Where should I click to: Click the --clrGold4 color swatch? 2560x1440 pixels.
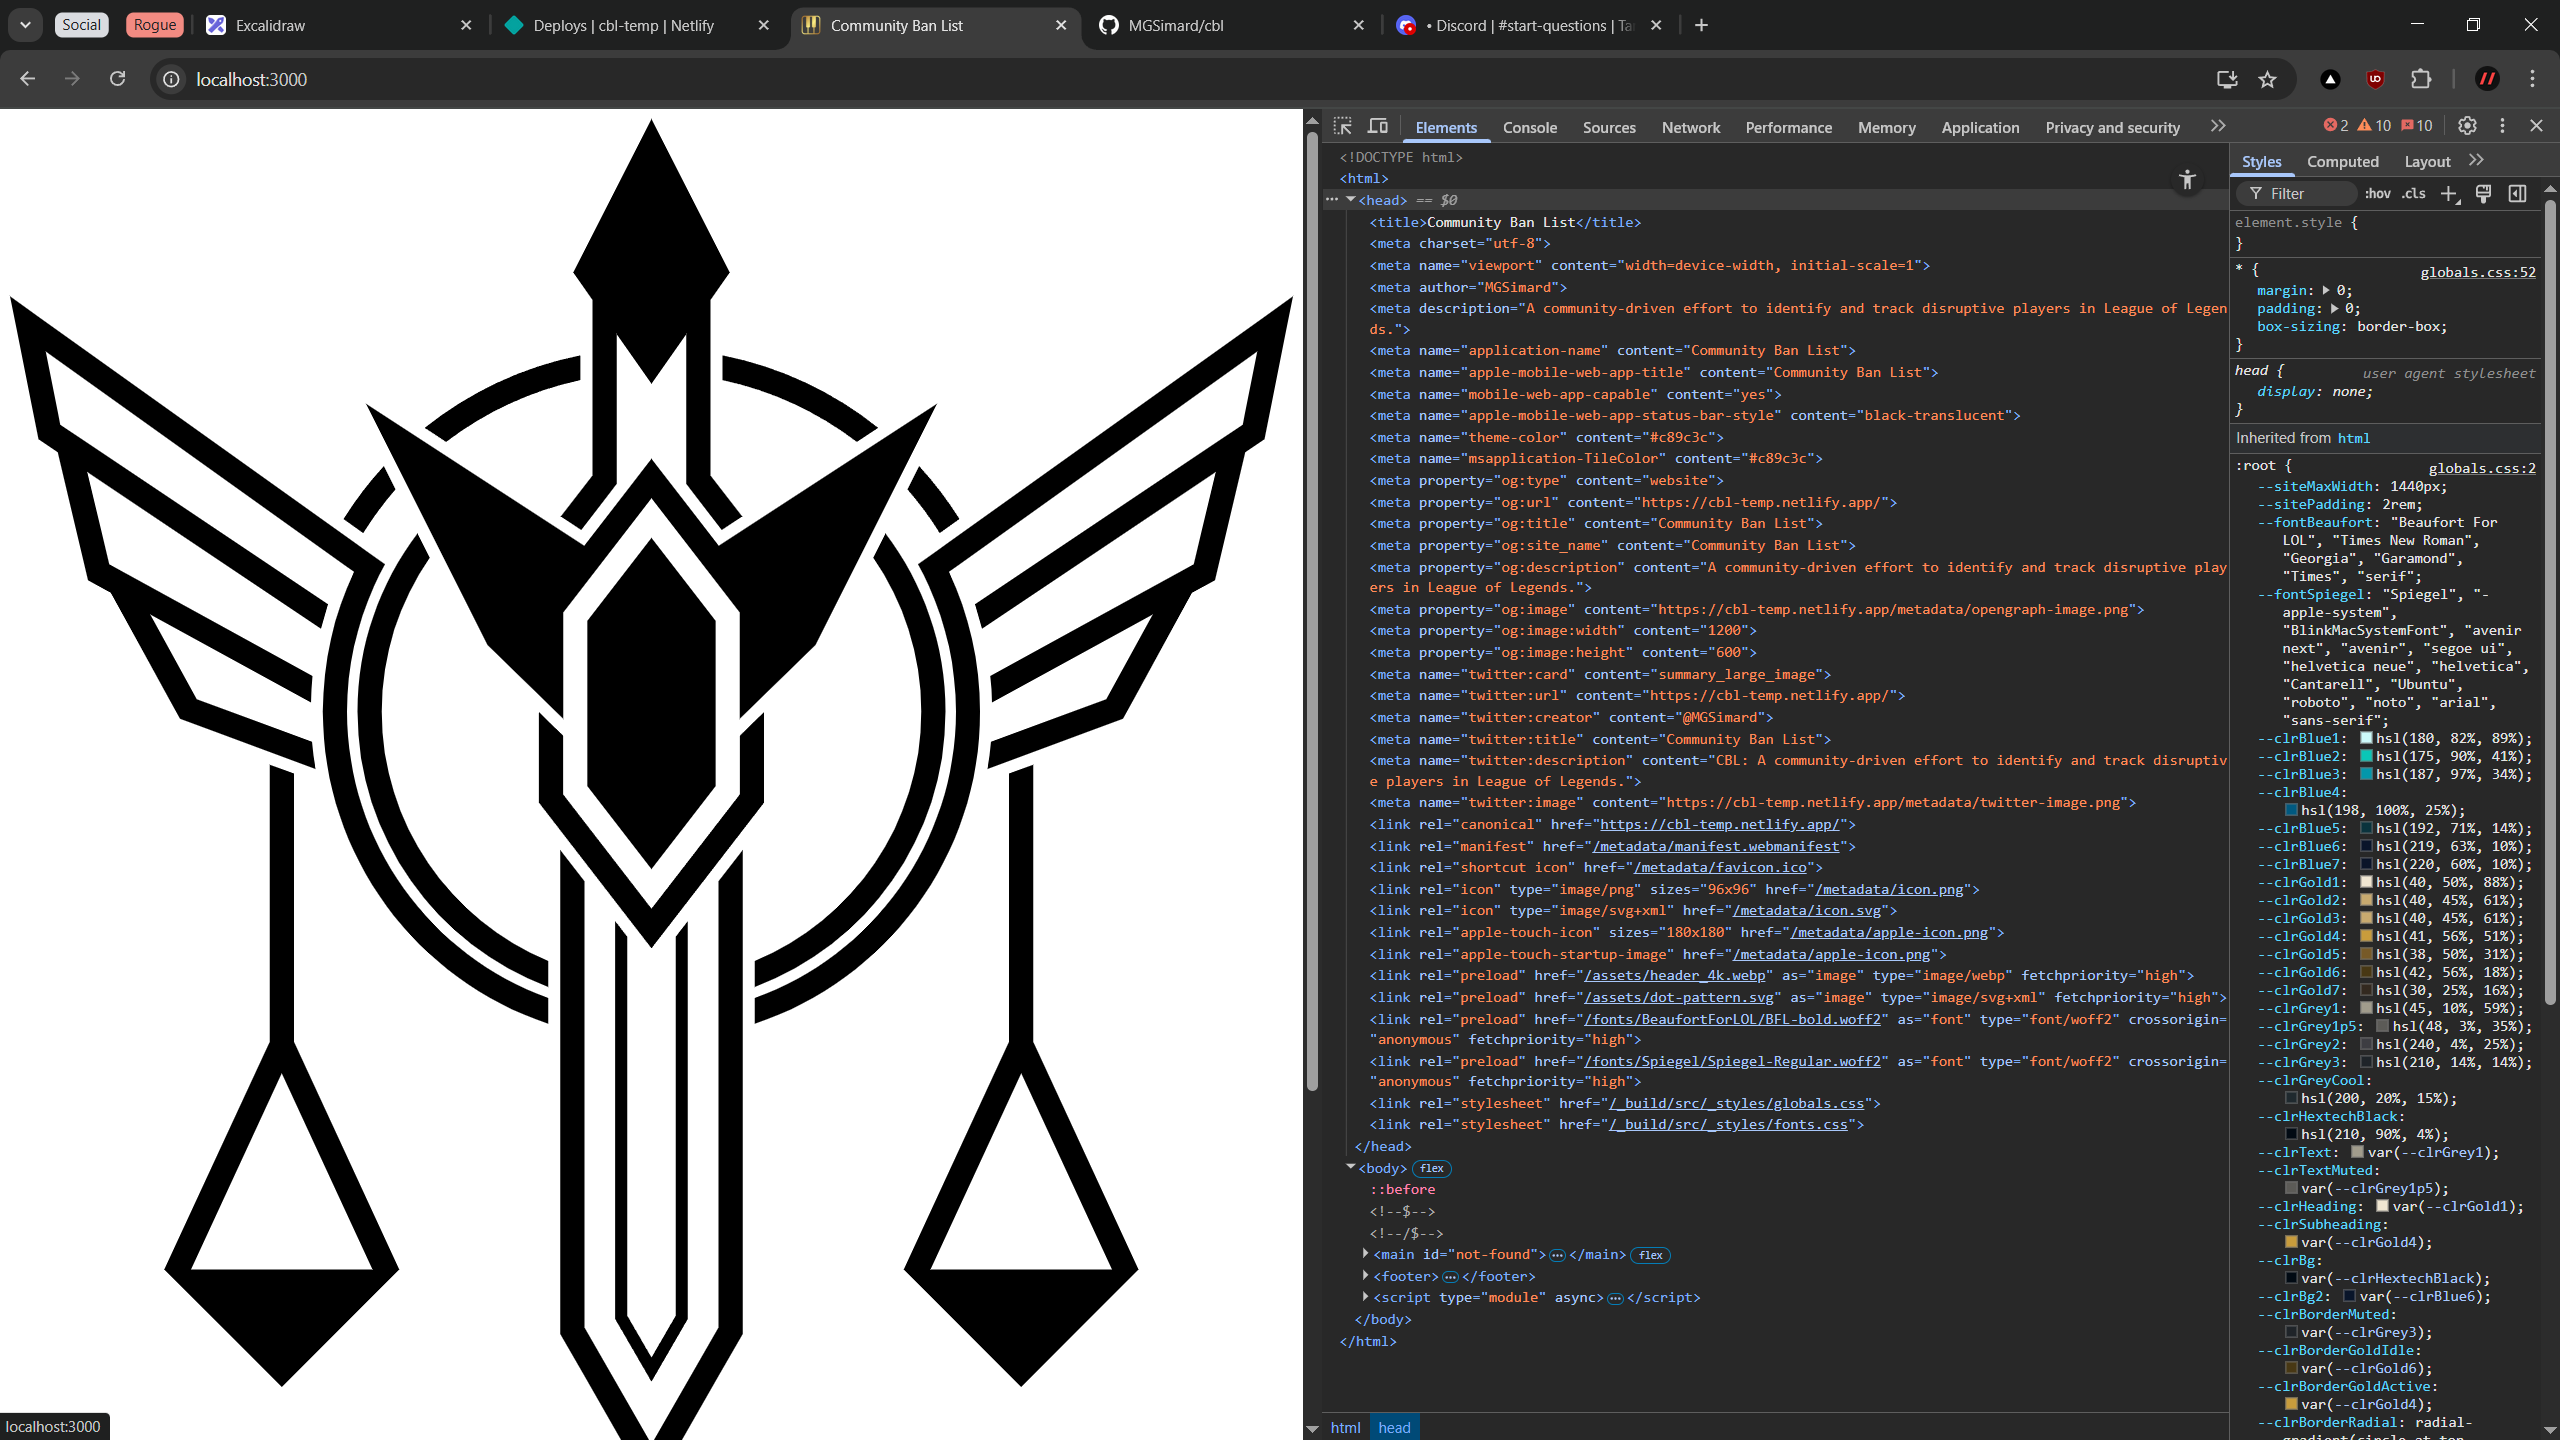click(2367, 936)
